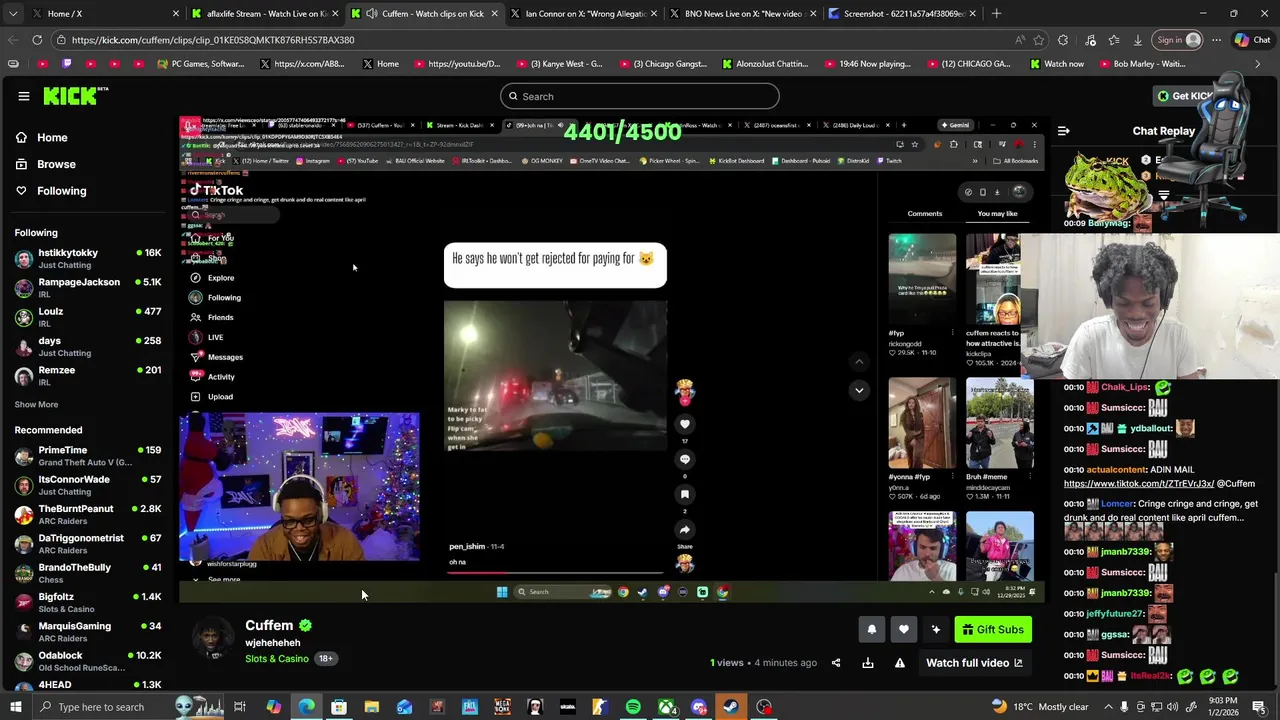Image resolution: width=1280 pixels, height=720 pixels.
Task: Click the Sign in button
Action: pos(1178,40)
